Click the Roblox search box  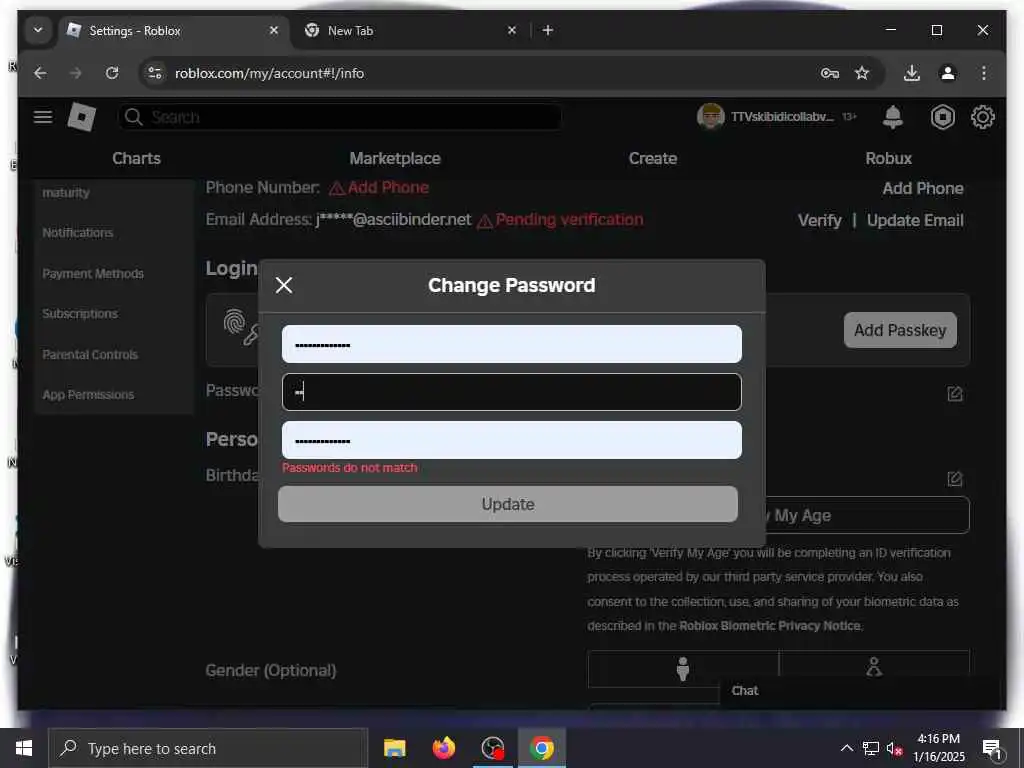pos(340,117)
